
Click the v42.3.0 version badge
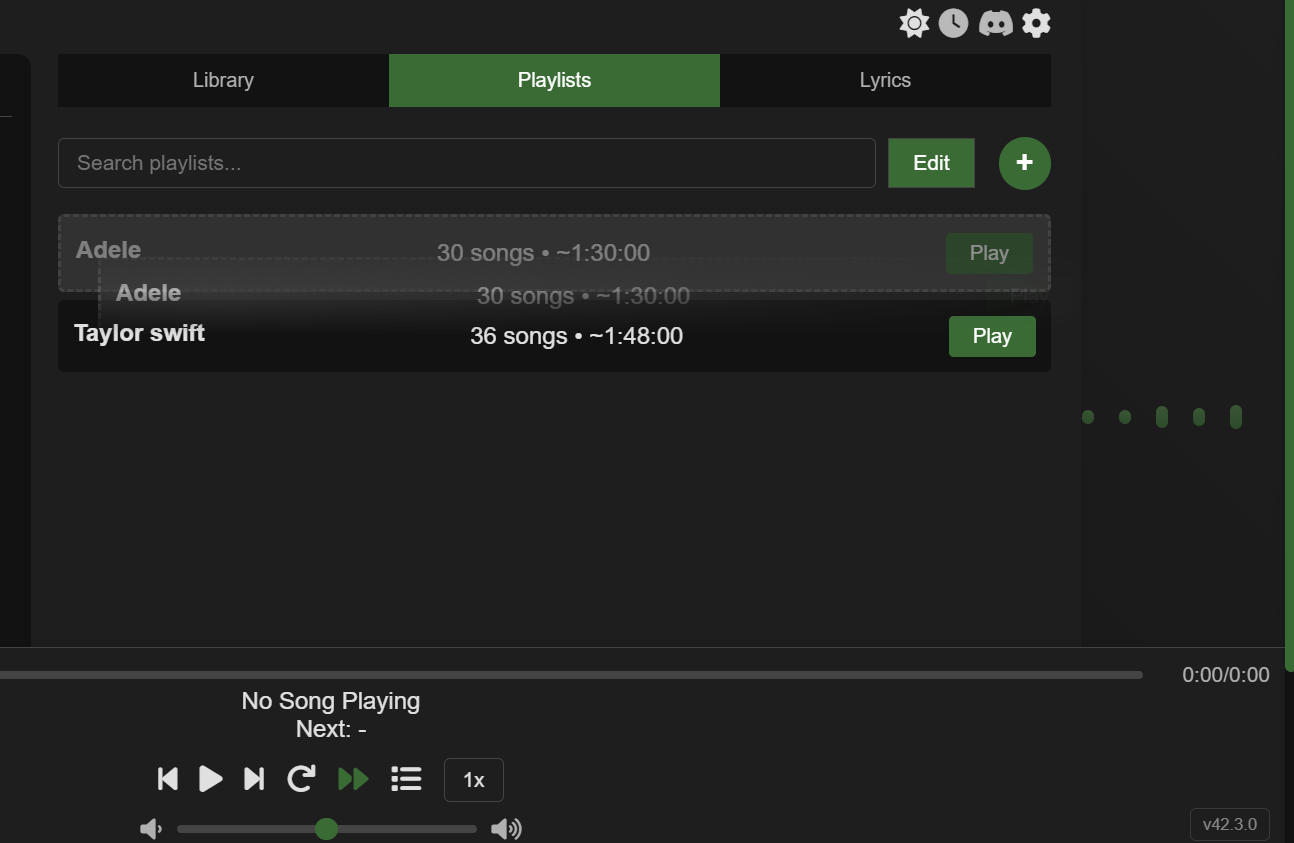1230,825
